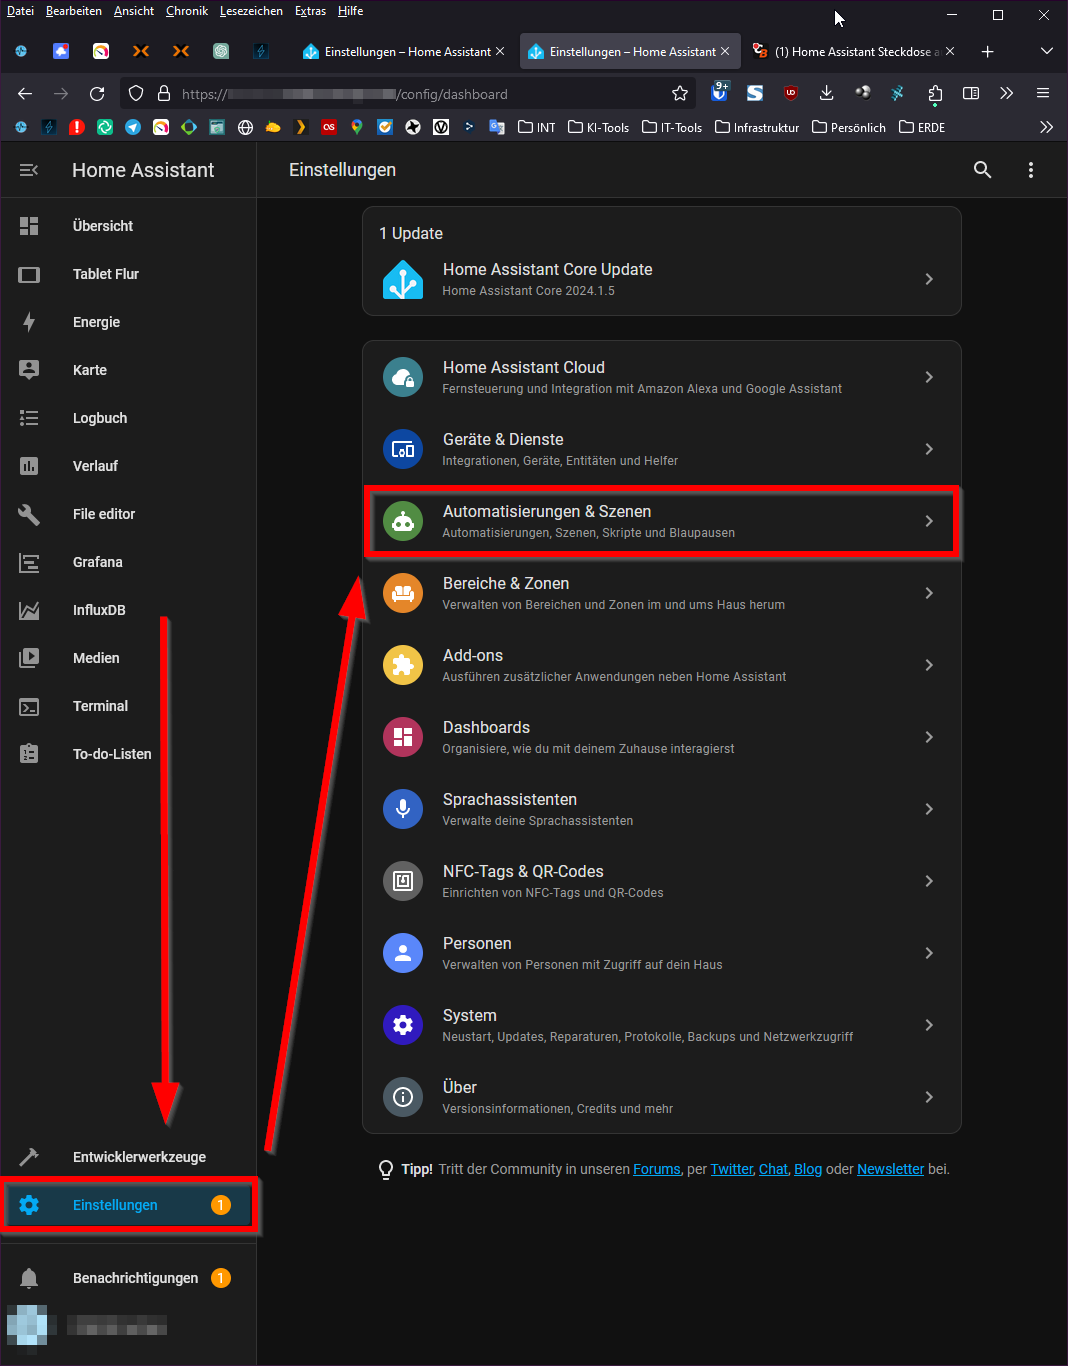Open Entwicklerwerkzeuge hammer icon

pos(29,1157)
